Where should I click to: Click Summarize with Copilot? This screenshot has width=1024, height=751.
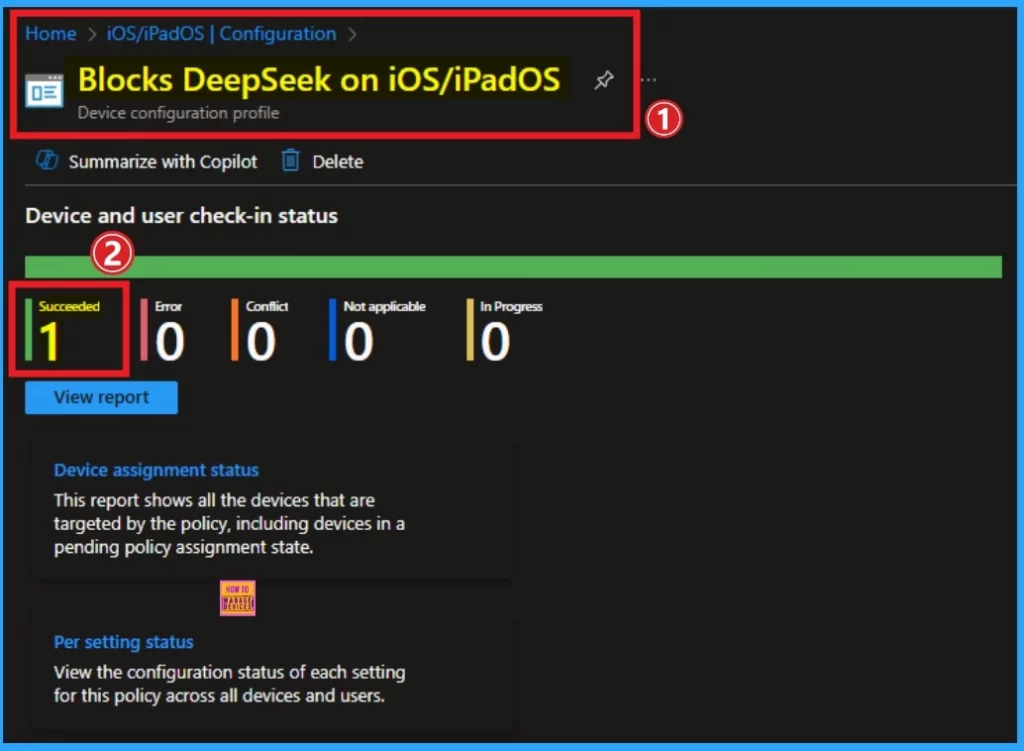(163, 161)
